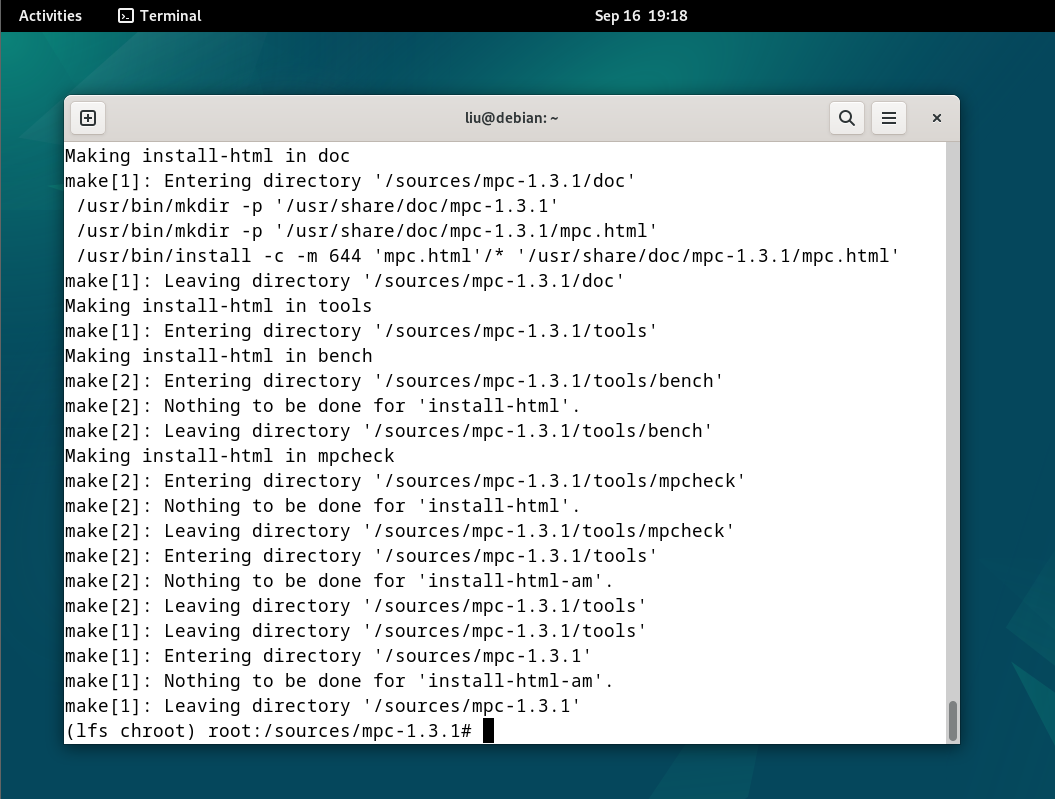Open the Activities overview
Image resolution: width=1055 pixels, height=799 pixels.
coord(50,15)
